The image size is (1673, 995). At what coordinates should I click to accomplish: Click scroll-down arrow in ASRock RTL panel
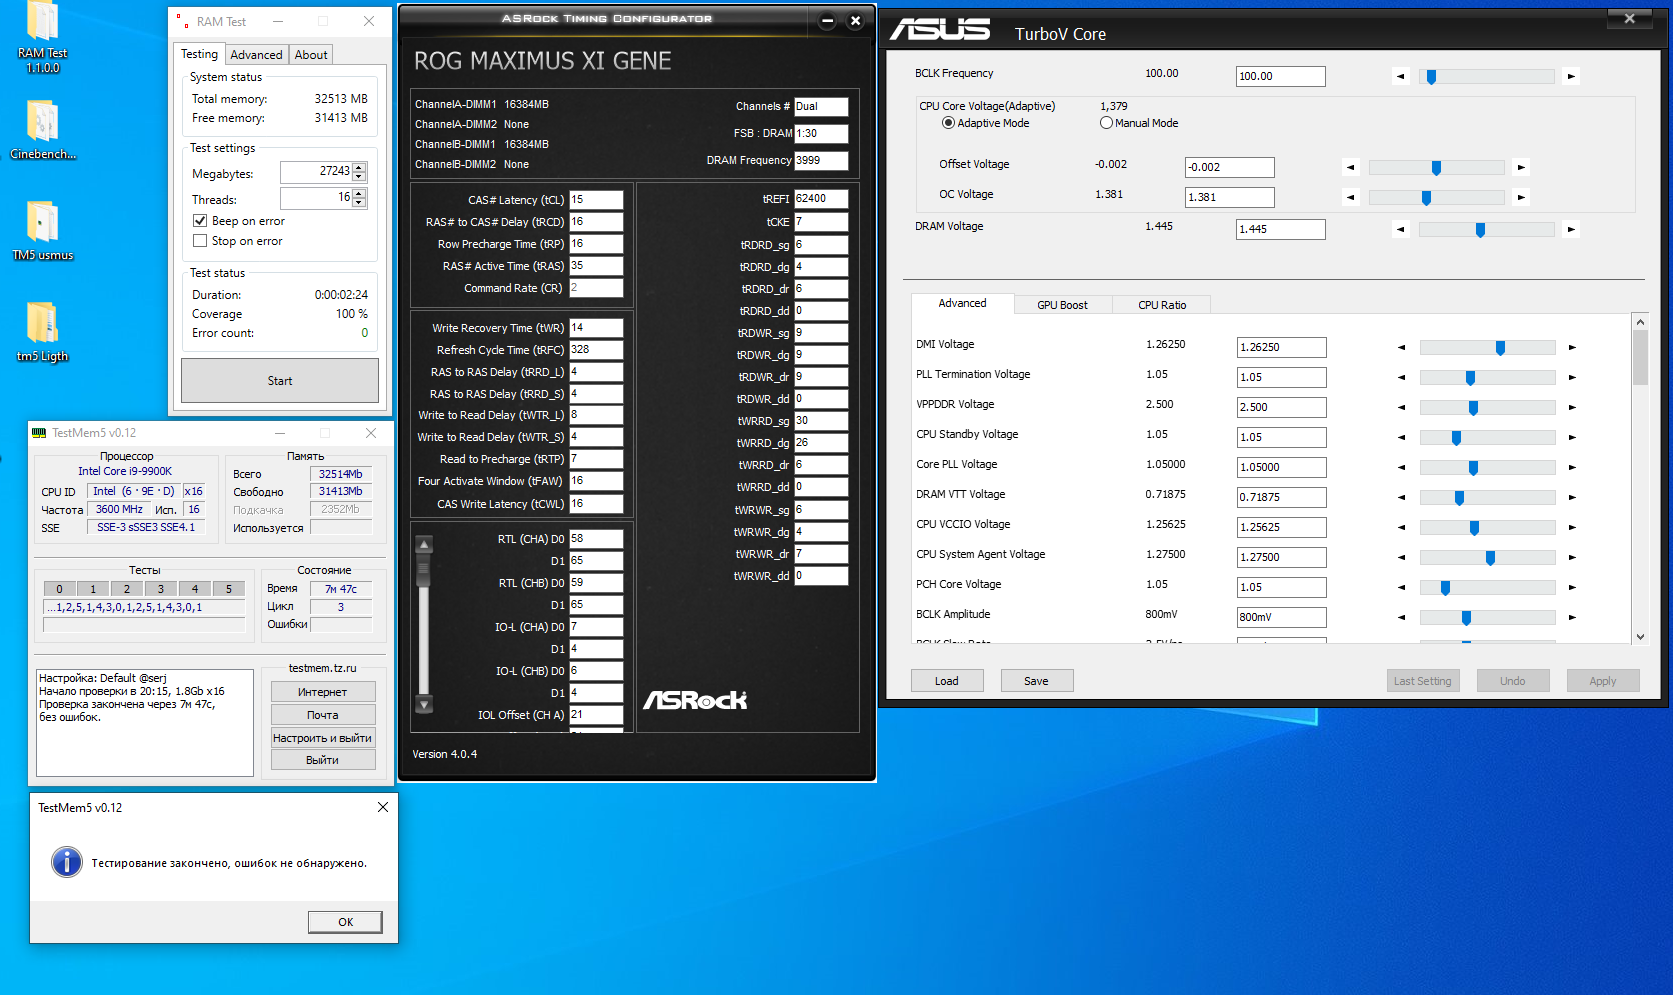click(x=424, y=704)
